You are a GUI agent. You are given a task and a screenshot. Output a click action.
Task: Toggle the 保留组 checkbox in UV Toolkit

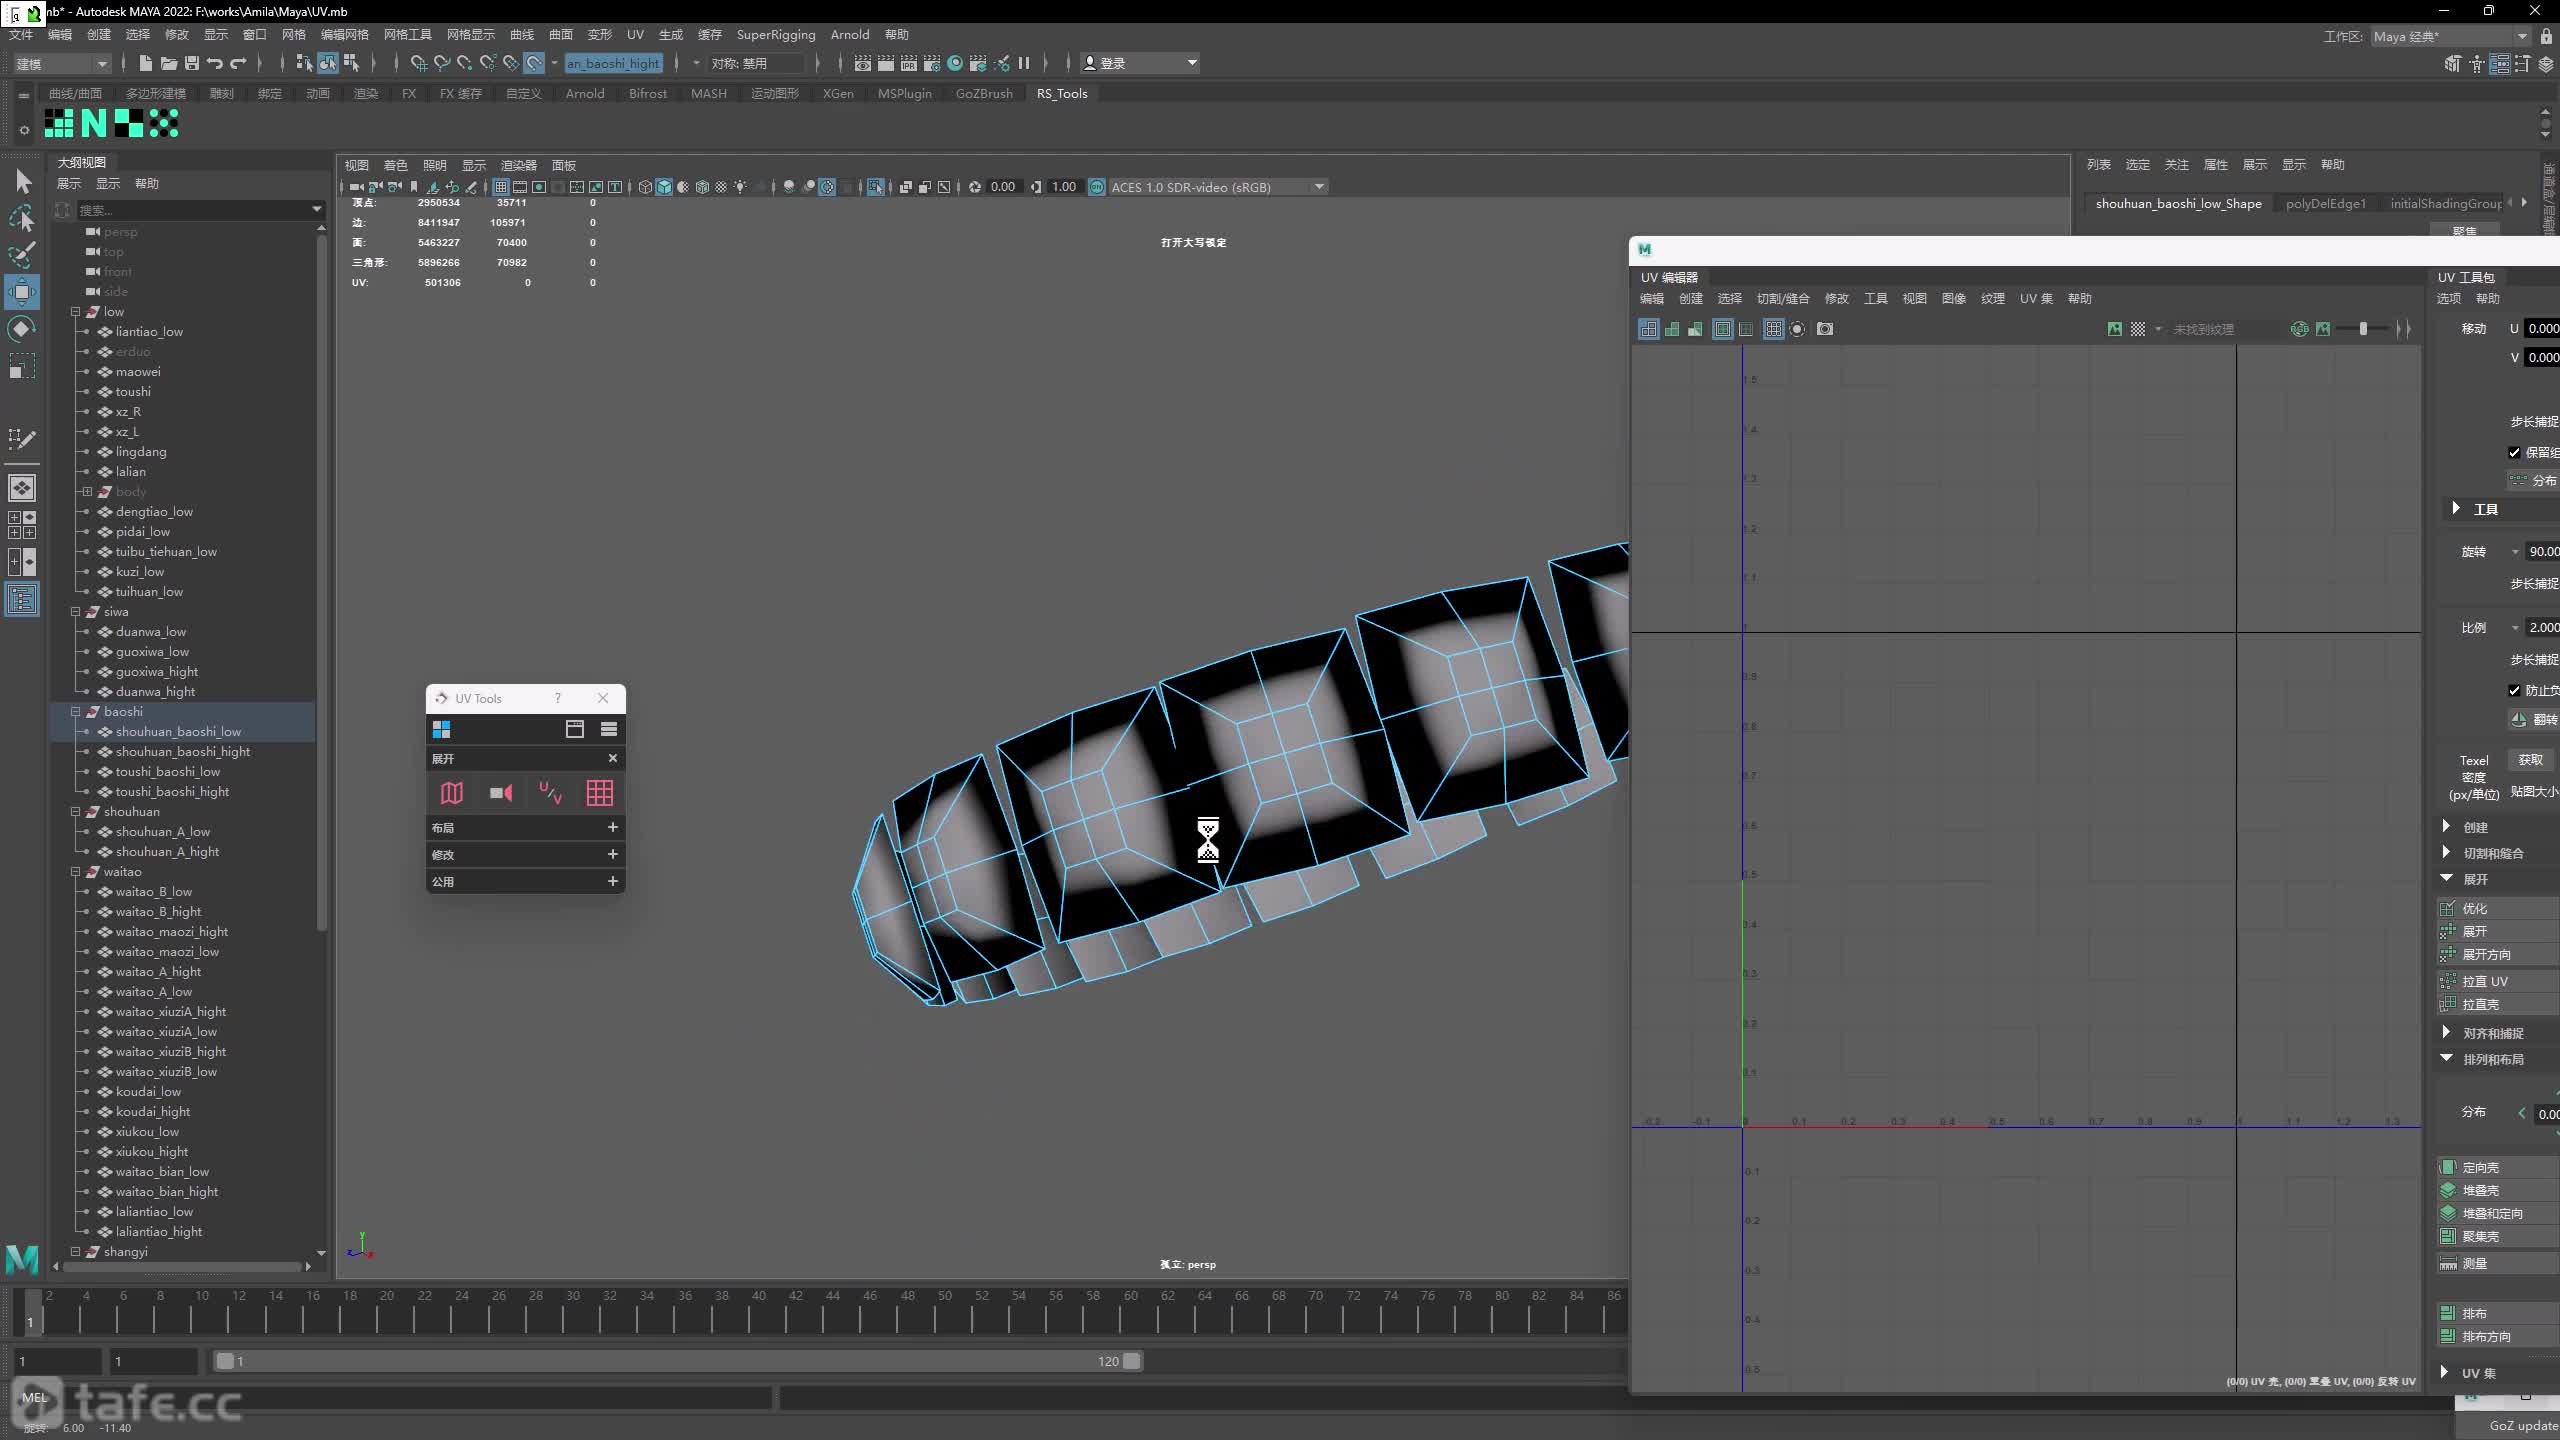point(2514,453)
